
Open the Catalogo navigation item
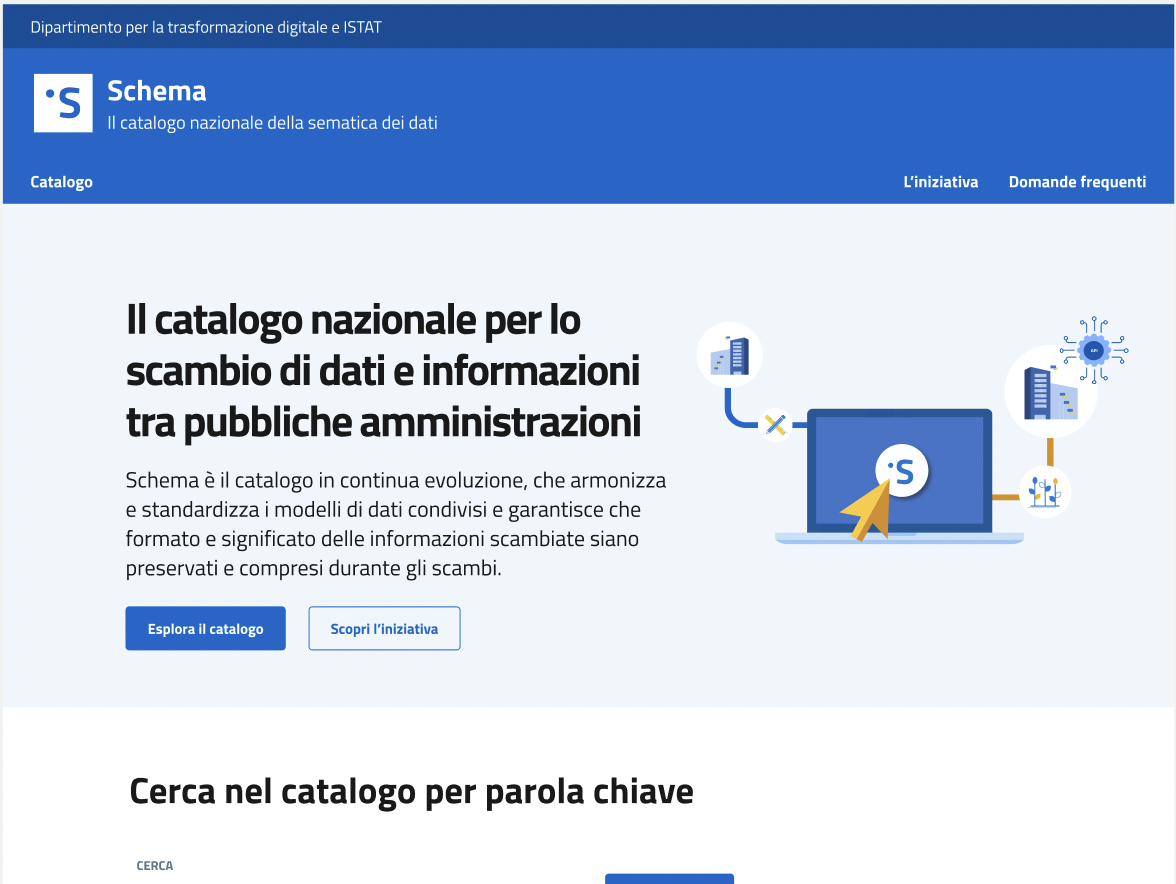(61, 181)
